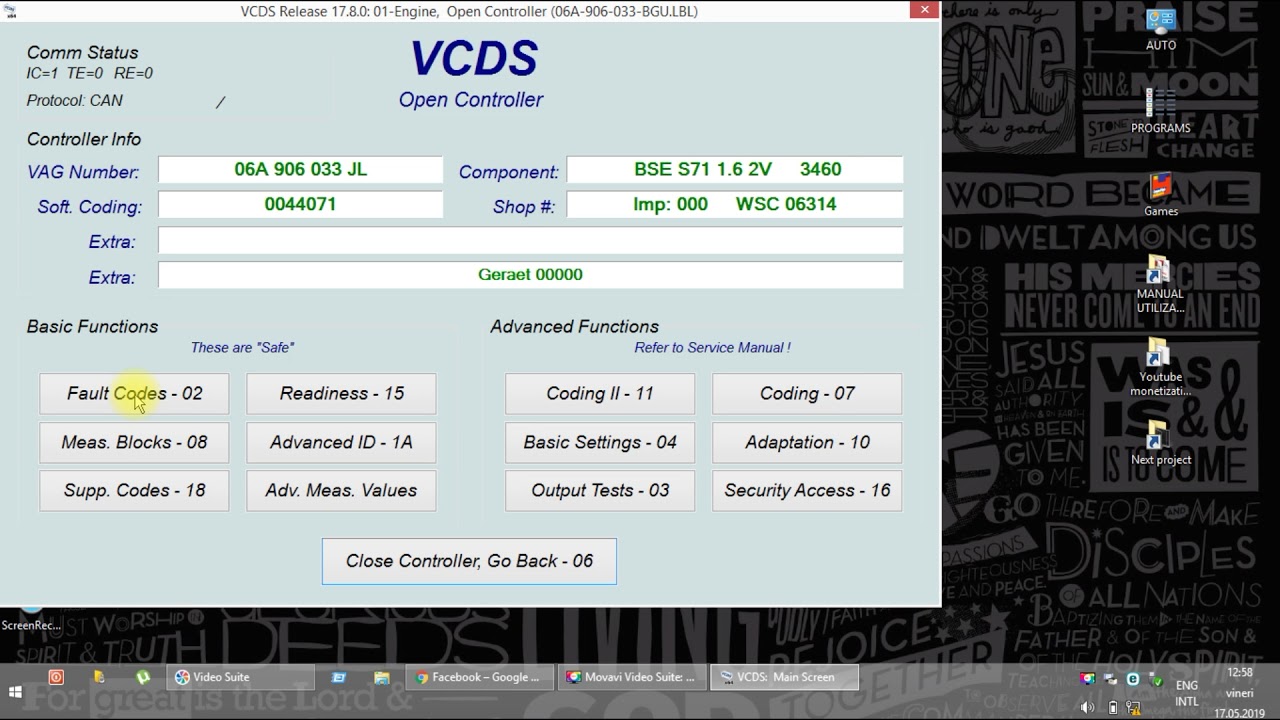Open Fault Codes - 02
This screenshot has width=1280, height=720.
pos(134,393)
